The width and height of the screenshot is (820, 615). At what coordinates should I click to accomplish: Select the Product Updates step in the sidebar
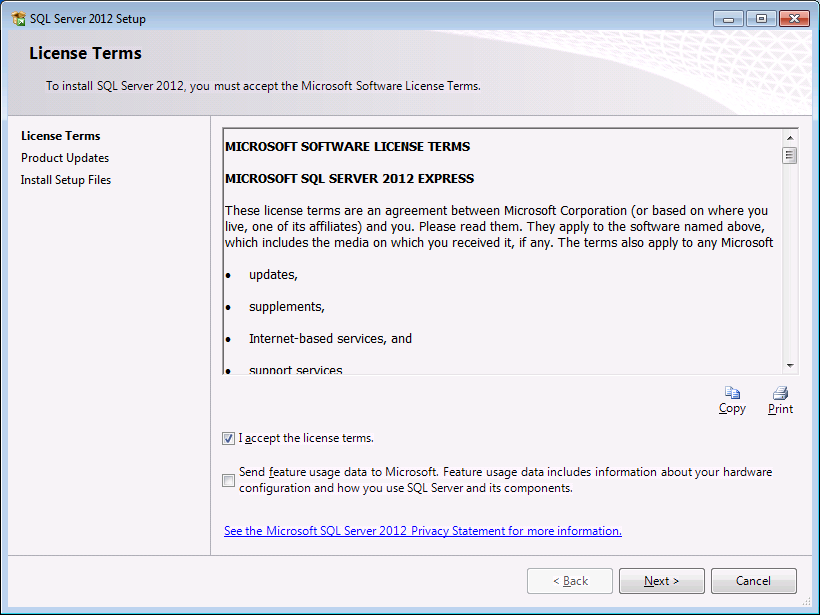tap(65, 158)
